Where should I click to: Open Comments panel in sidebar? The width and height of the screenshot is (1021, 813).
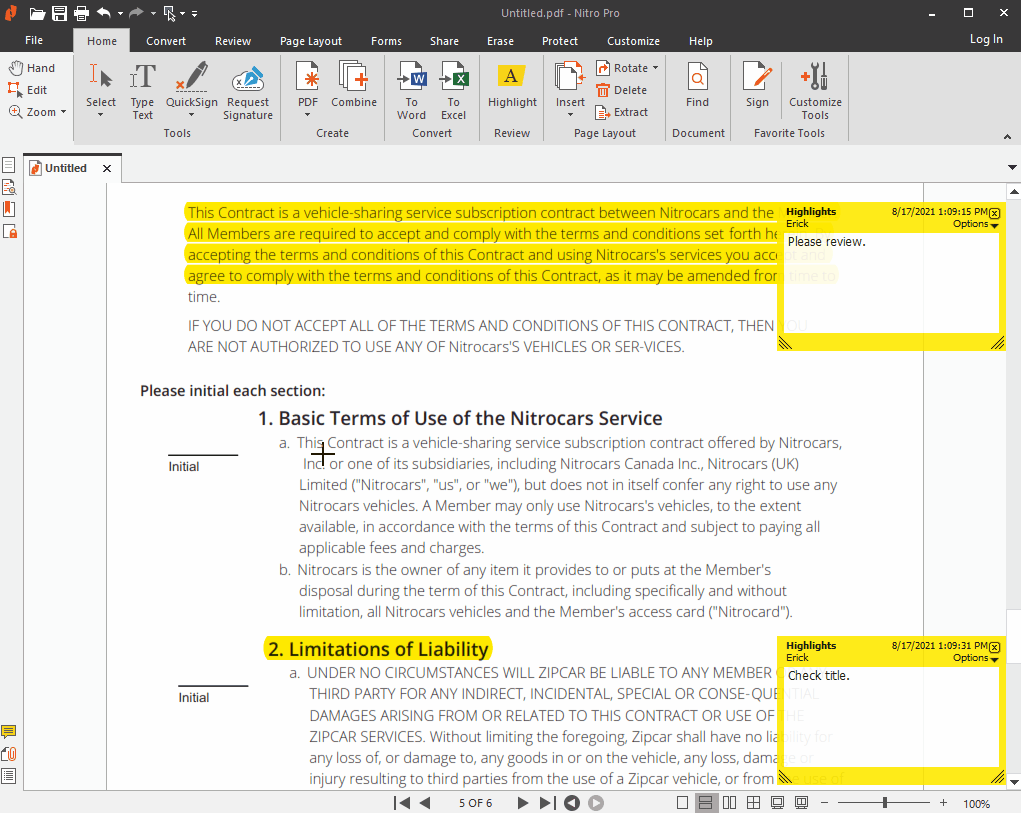8,732
